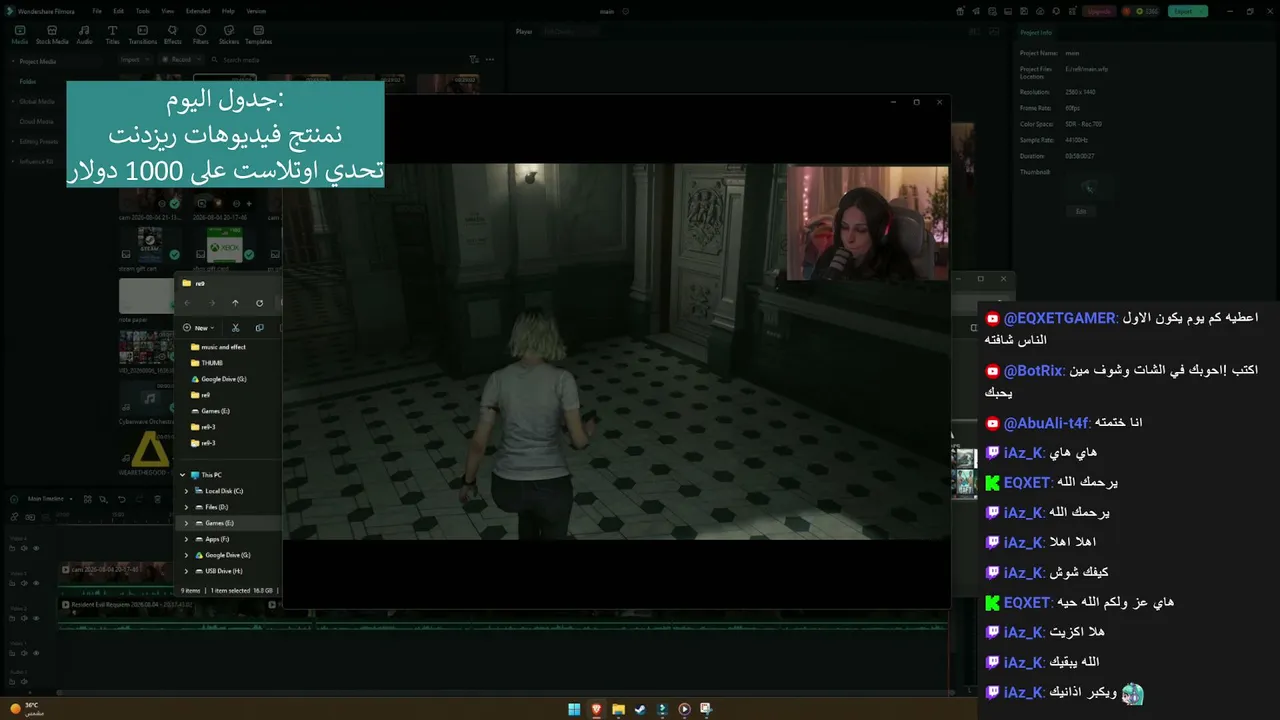1280x720 pixels.
Task: Open the Transitions tab
Action: coord(143,35)
